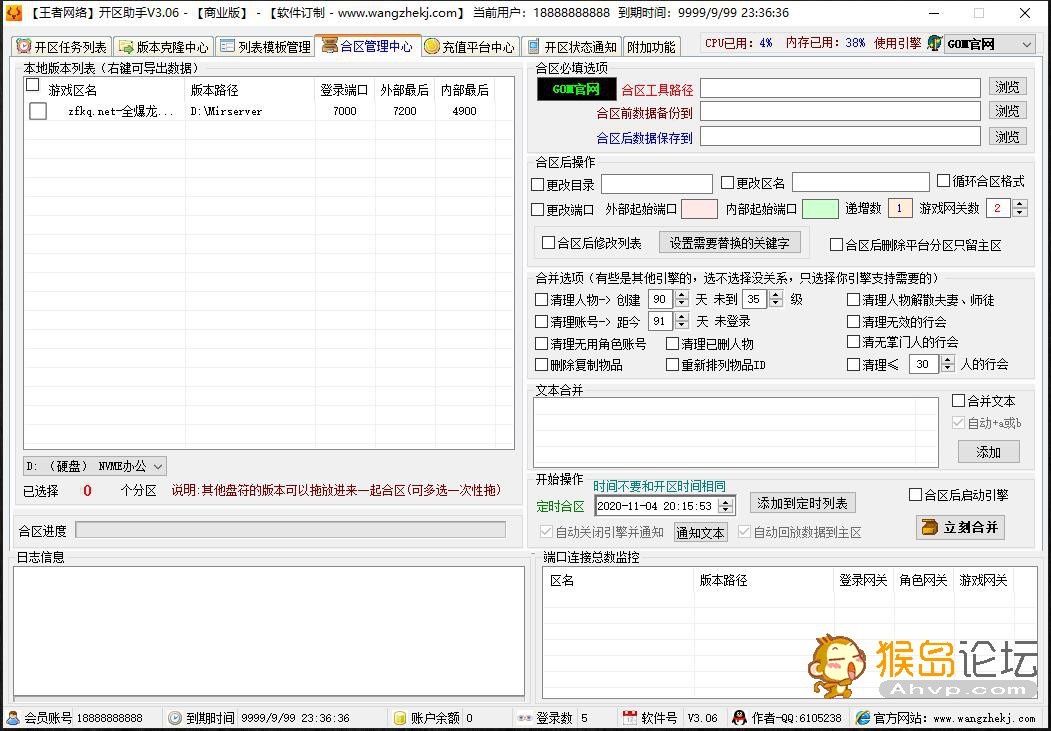Click the app logo icon in the title bar

click(x=13, y=13)
